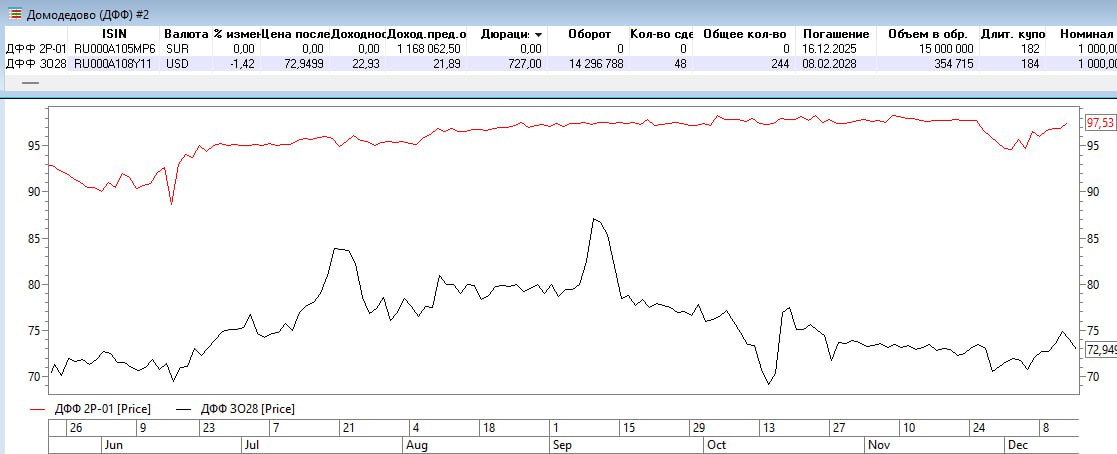Screen dimensions: 1117x454
Task: Click the Валюта column header
Action: coord(186,33)
